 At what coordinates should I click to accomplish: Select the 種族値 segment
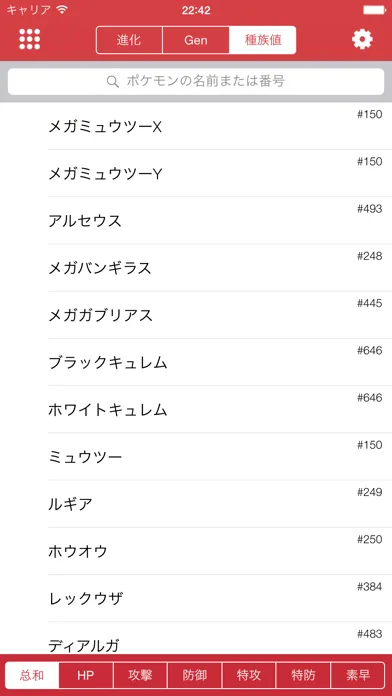[x=263, y=40]
